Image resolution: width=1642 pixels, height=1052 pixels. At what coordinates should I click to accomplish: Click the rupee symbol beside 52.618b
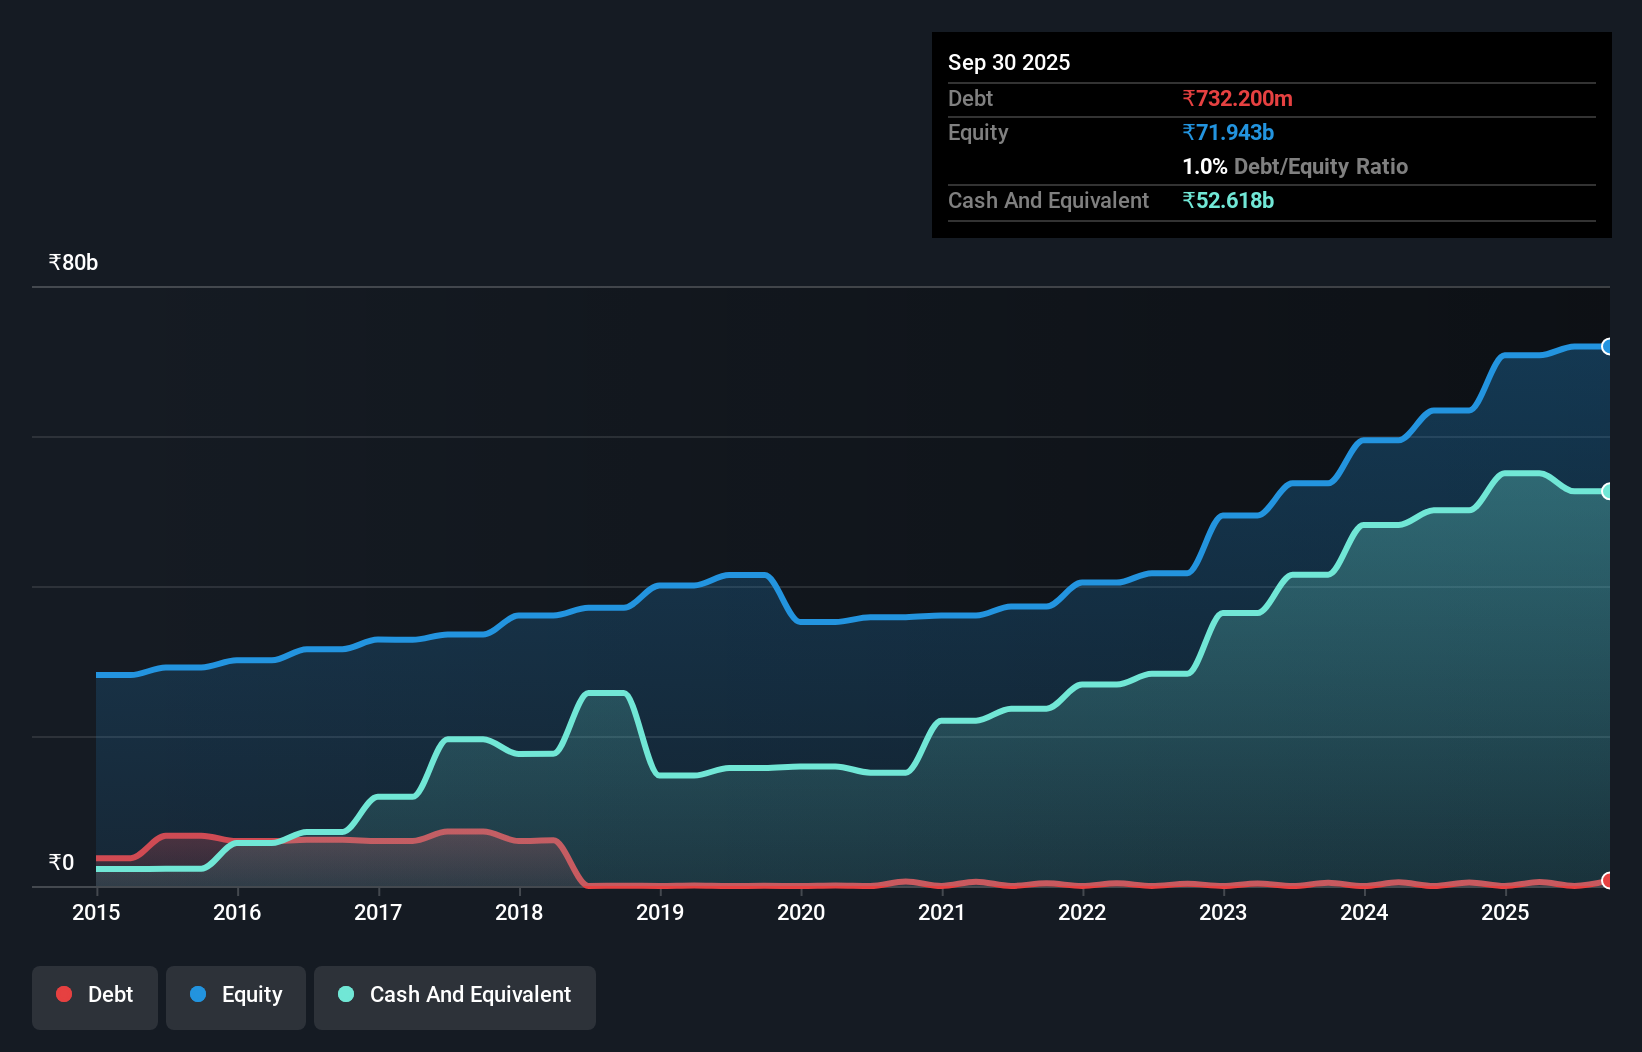coord(1188,200)
